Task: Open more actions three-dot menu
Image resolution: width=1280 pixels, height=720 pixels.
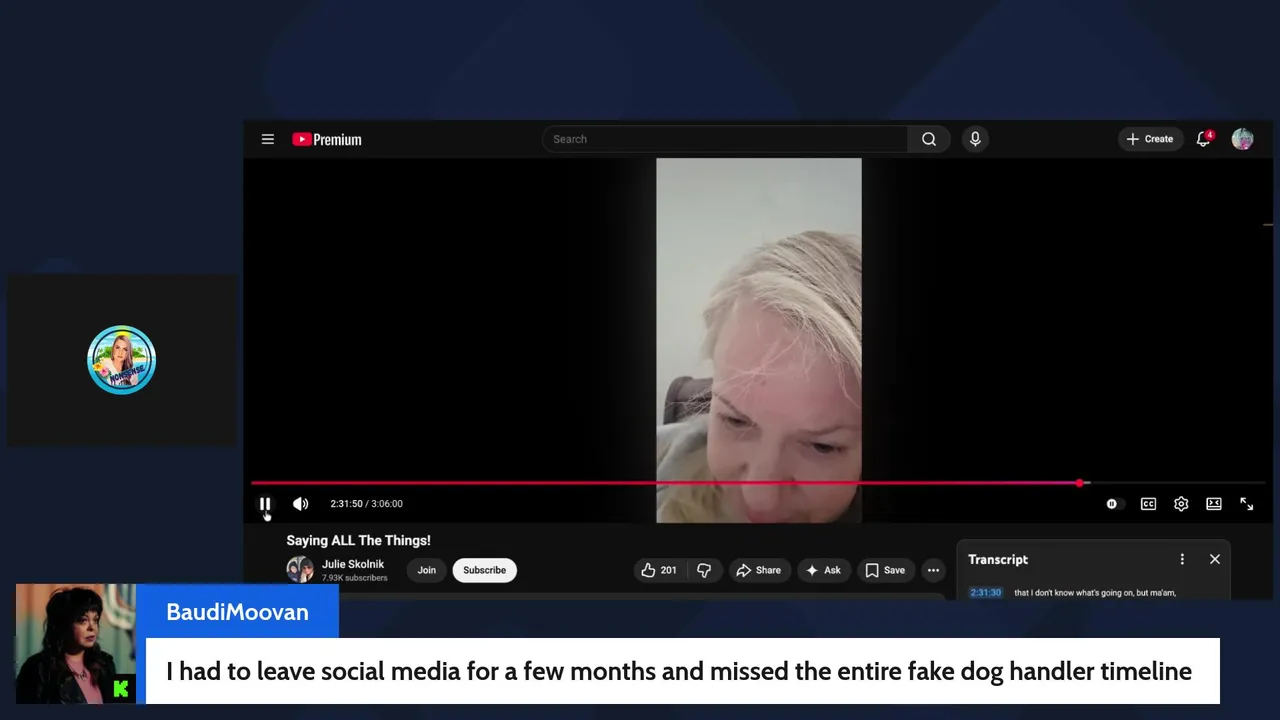Action: 933,570
